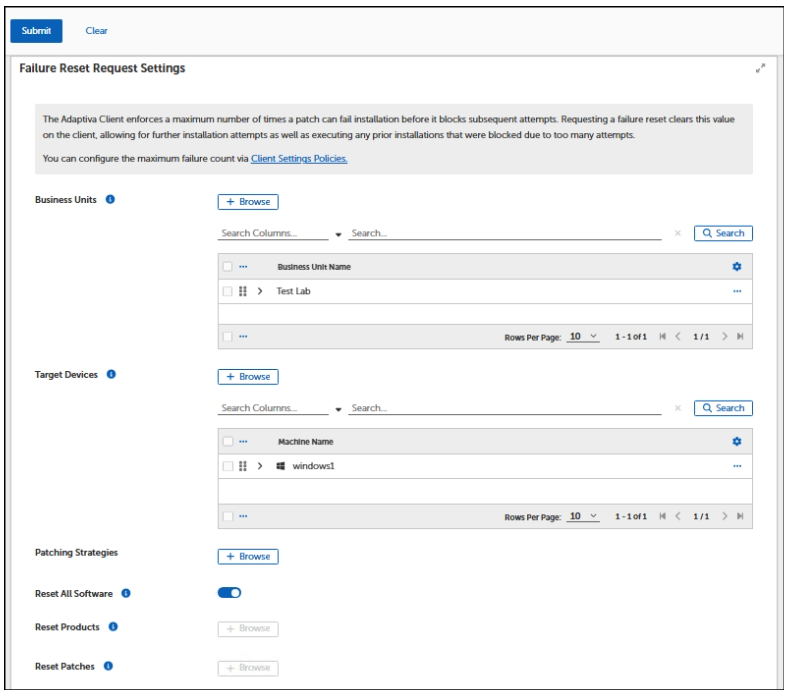Toggle the Reset All Software switch
786x692 pixels.
click(230, 593)
